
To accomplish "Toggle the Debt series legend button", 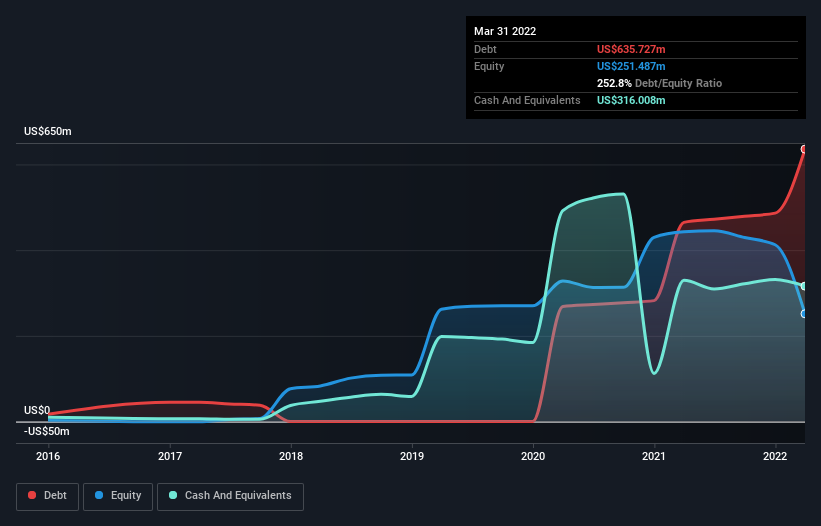I will coord(48,496).
